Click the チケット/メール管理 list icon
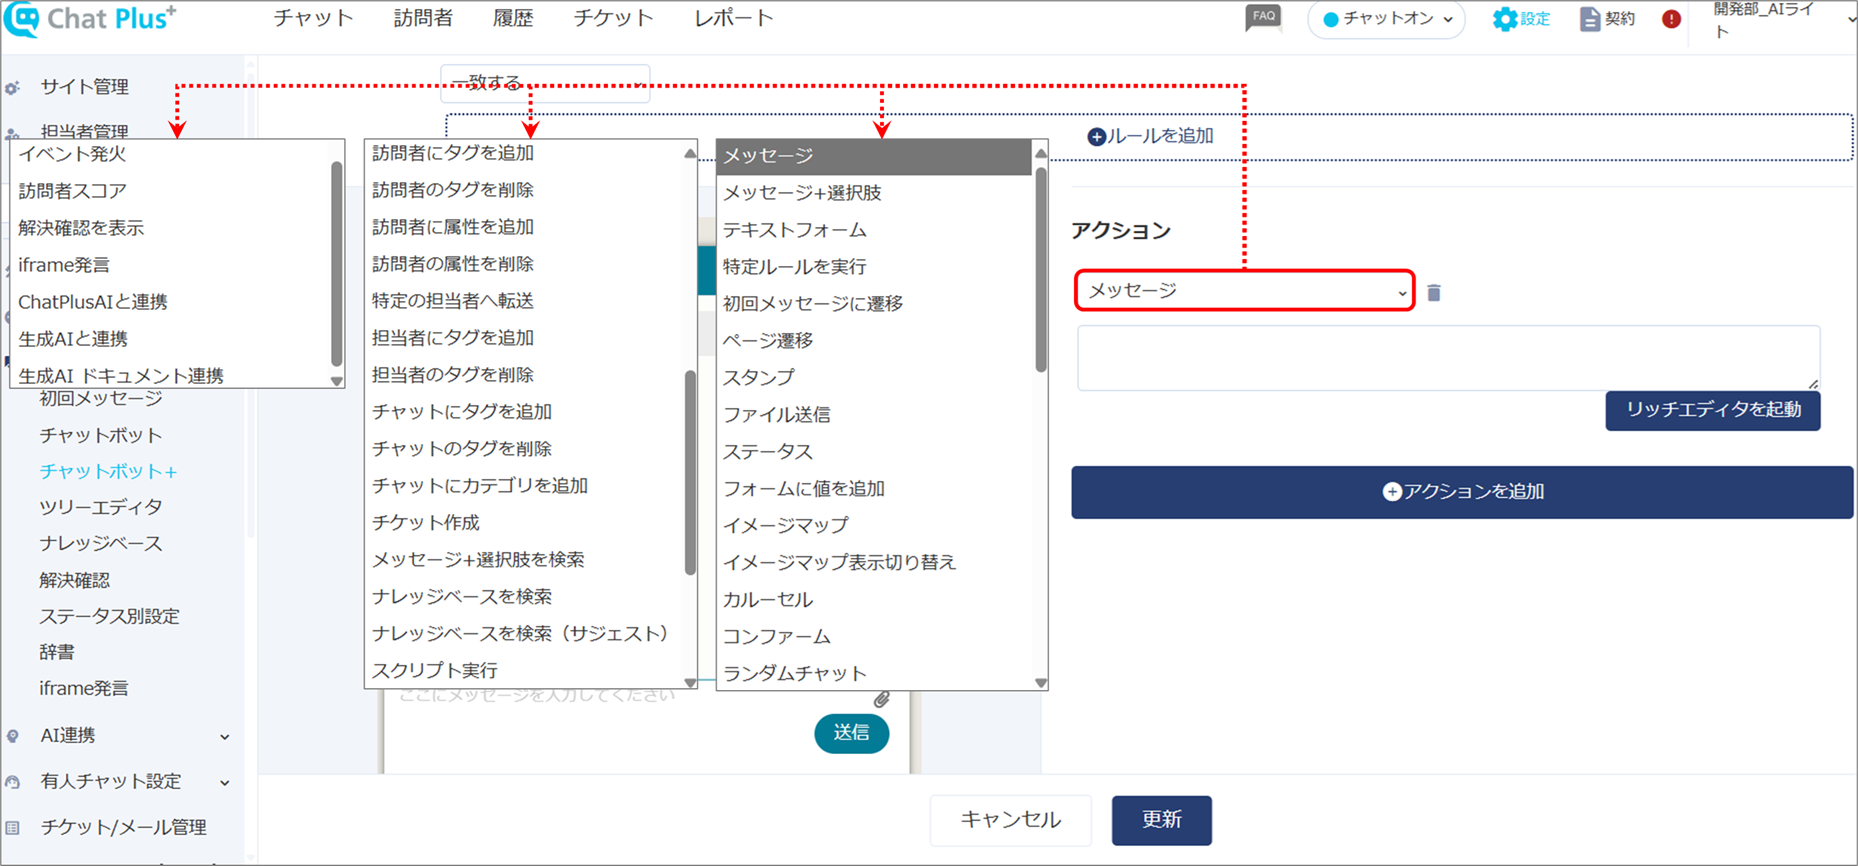This screenshot has width=1858, height=866. pyautogui.click(x=12, y=828)
